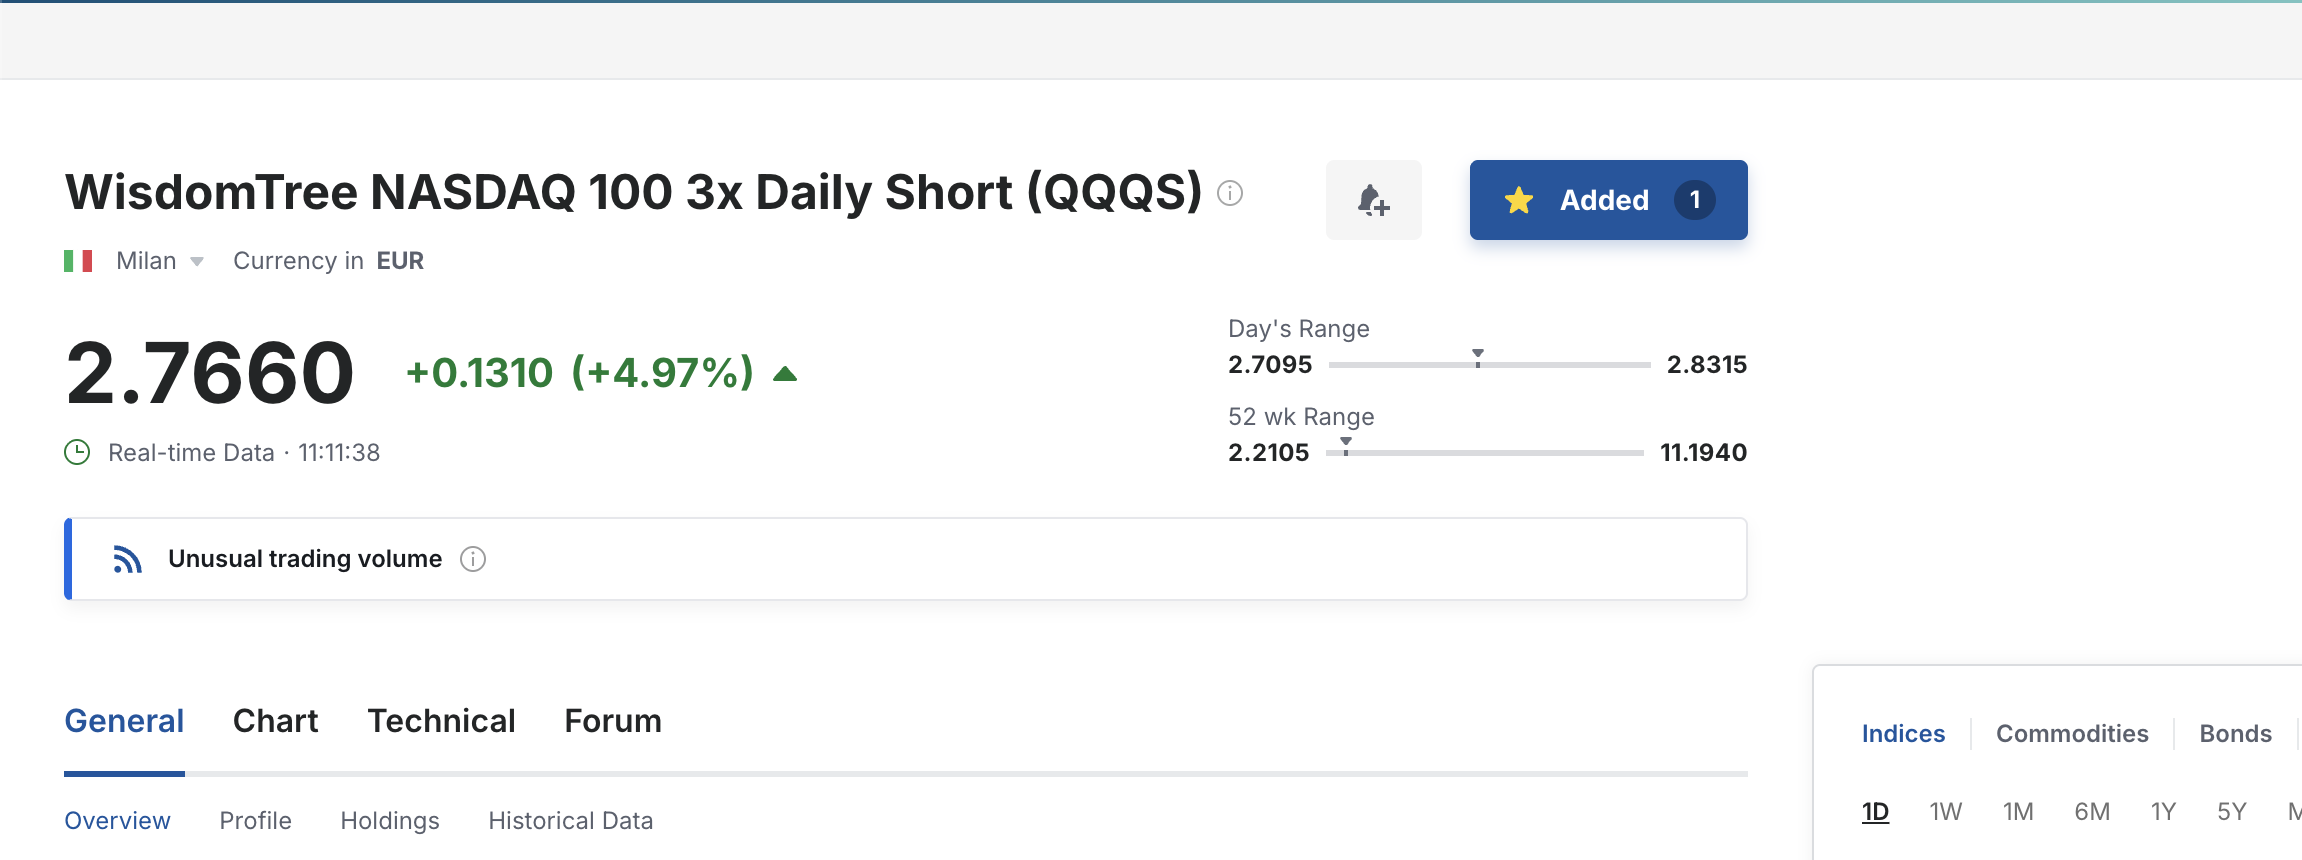Click the Day's Range slider marker
Screen dimensions: 2302x860
tap(1478, 357)
